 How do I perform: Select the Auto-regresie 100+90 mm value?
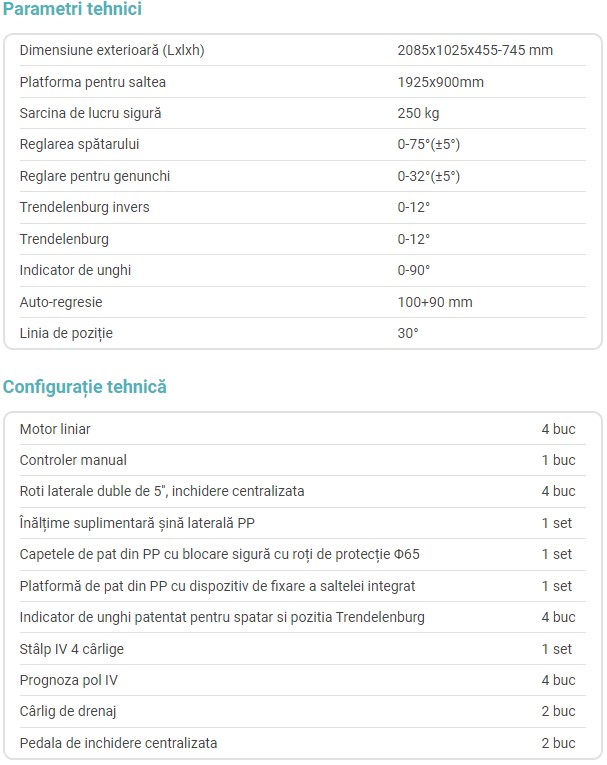point(435,302)
